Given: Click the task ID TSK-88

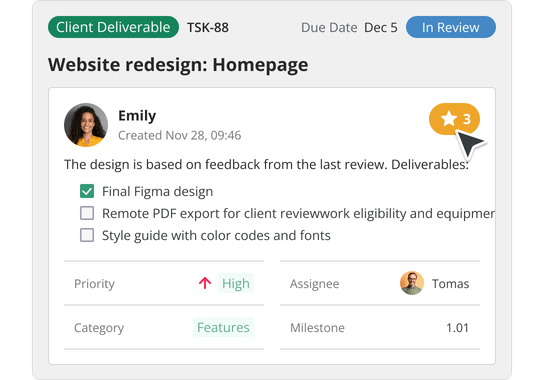Looking at the screenshot, I should pos(208,27).
